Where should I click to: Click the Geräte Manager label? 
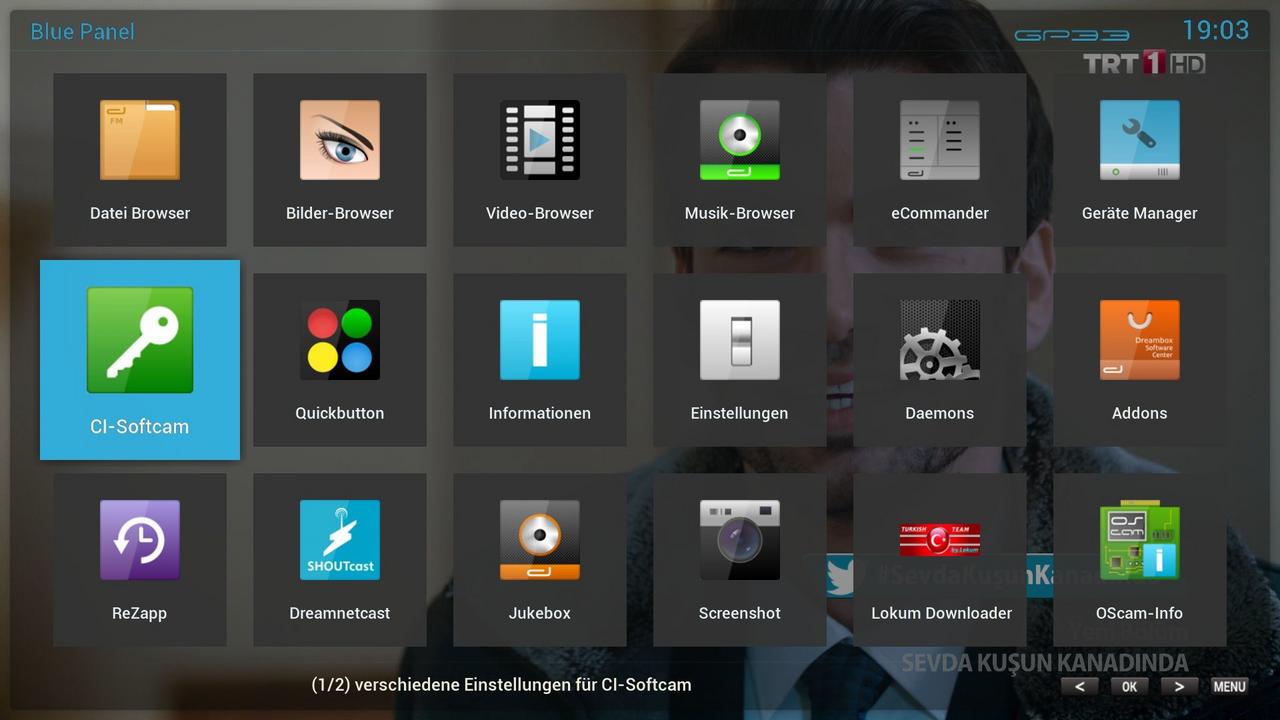pyautogui.click(x=1140, y=213)
